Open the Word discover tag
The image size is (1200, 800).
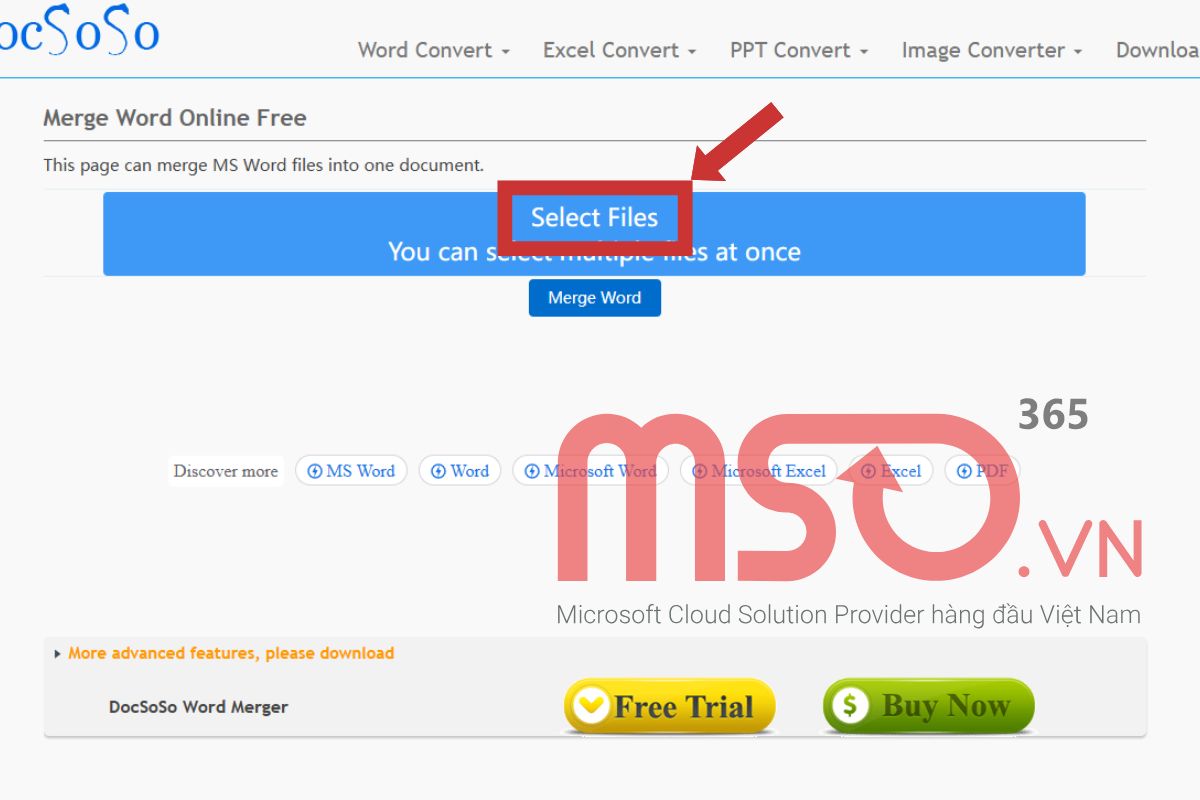tap(459, 471)
